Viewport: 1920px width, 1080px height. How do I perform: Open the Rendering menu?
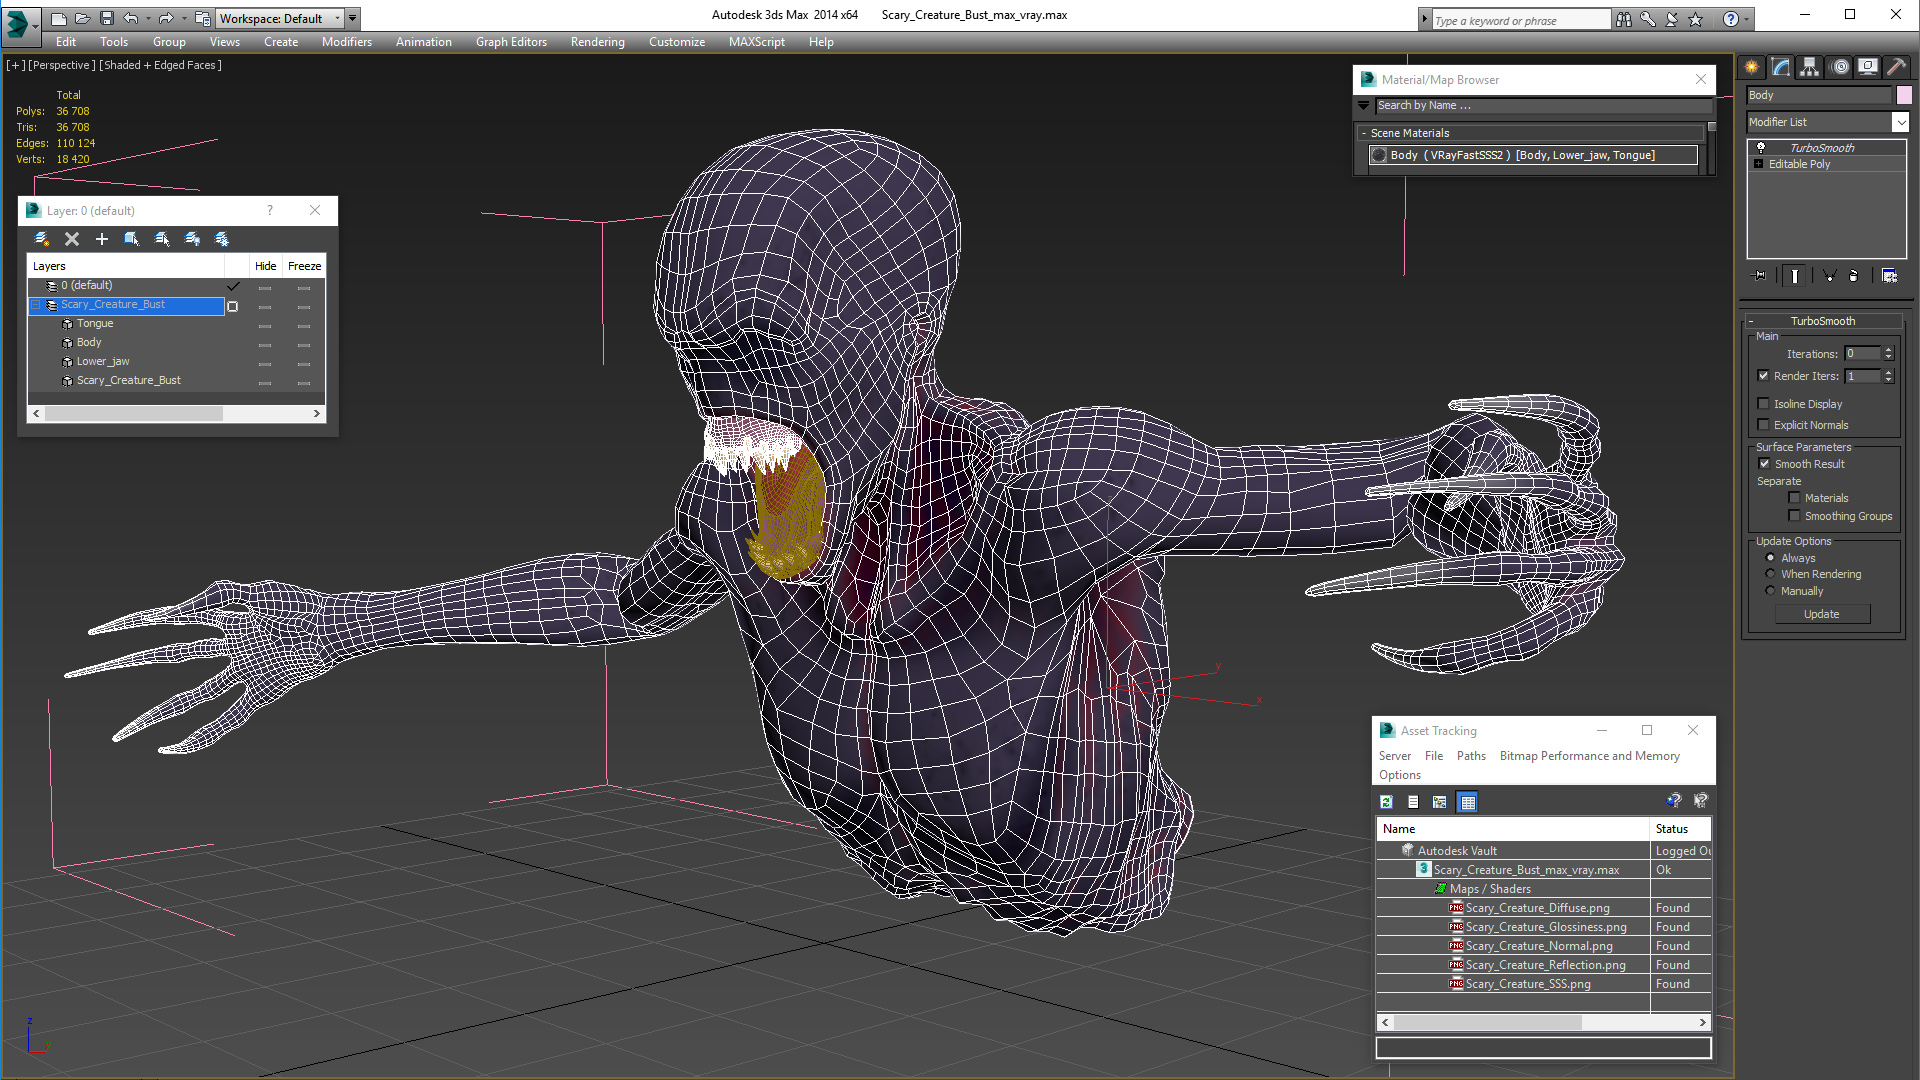597,42
